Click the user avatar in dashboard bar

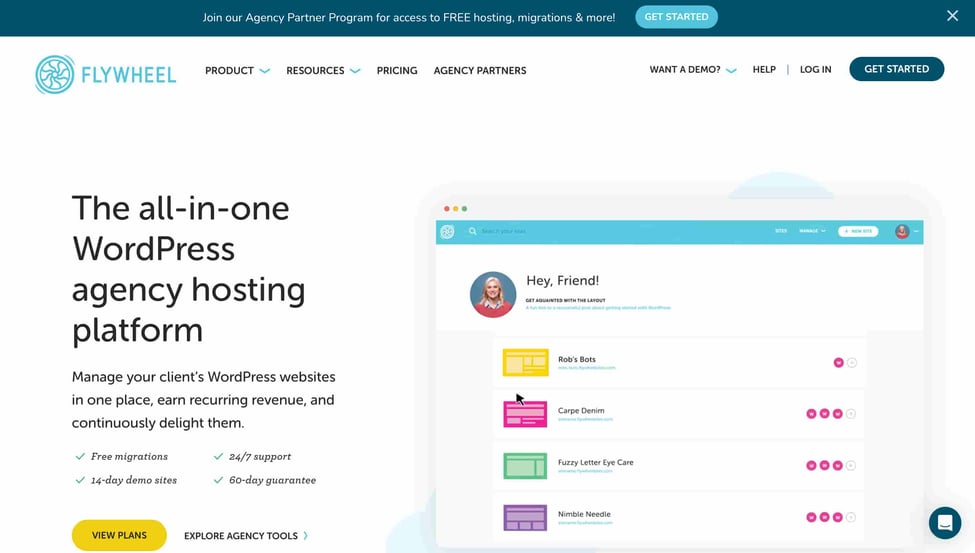point(902,231)
